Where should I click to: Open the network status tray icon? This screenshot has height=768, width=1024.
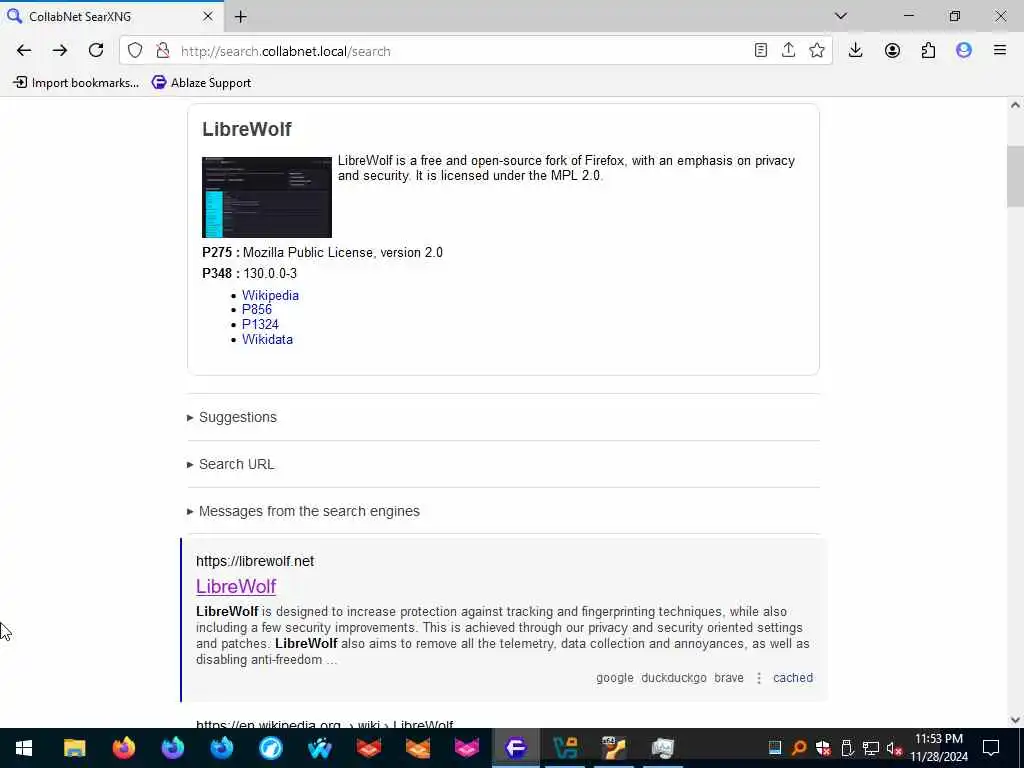tap(871, 748)
